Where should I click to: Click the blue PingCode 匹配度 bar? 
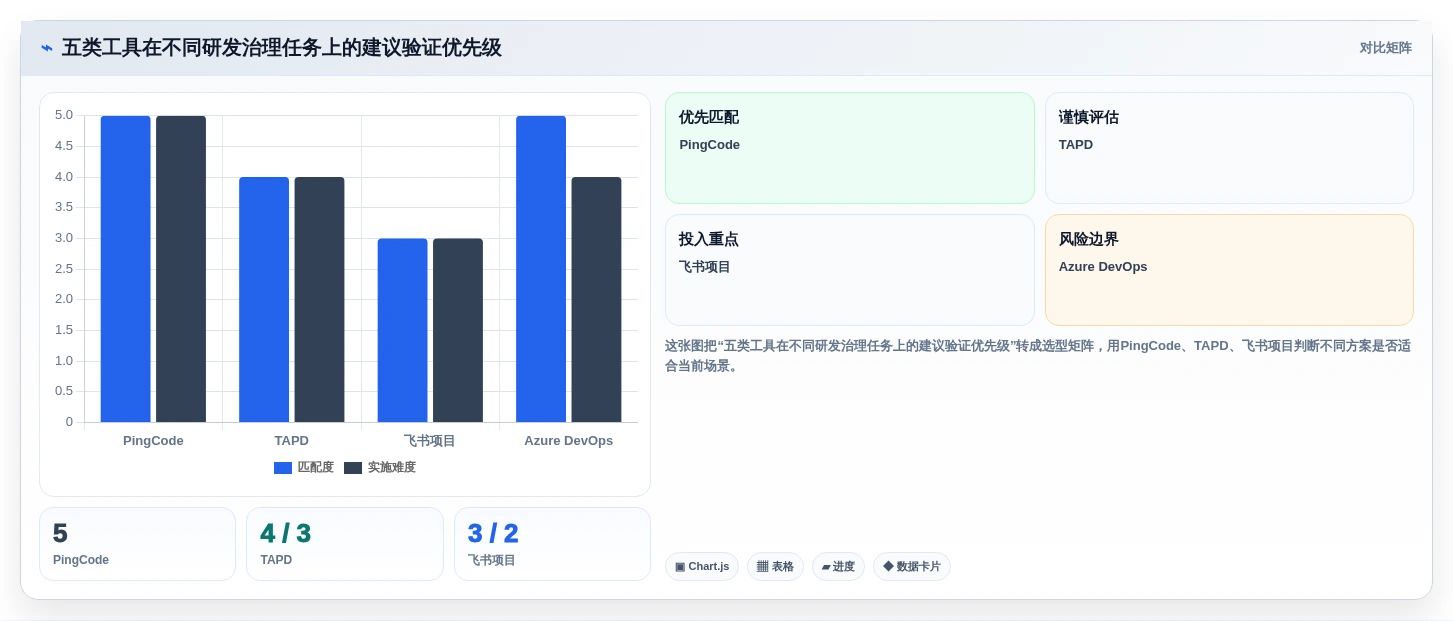pos(125,269)
